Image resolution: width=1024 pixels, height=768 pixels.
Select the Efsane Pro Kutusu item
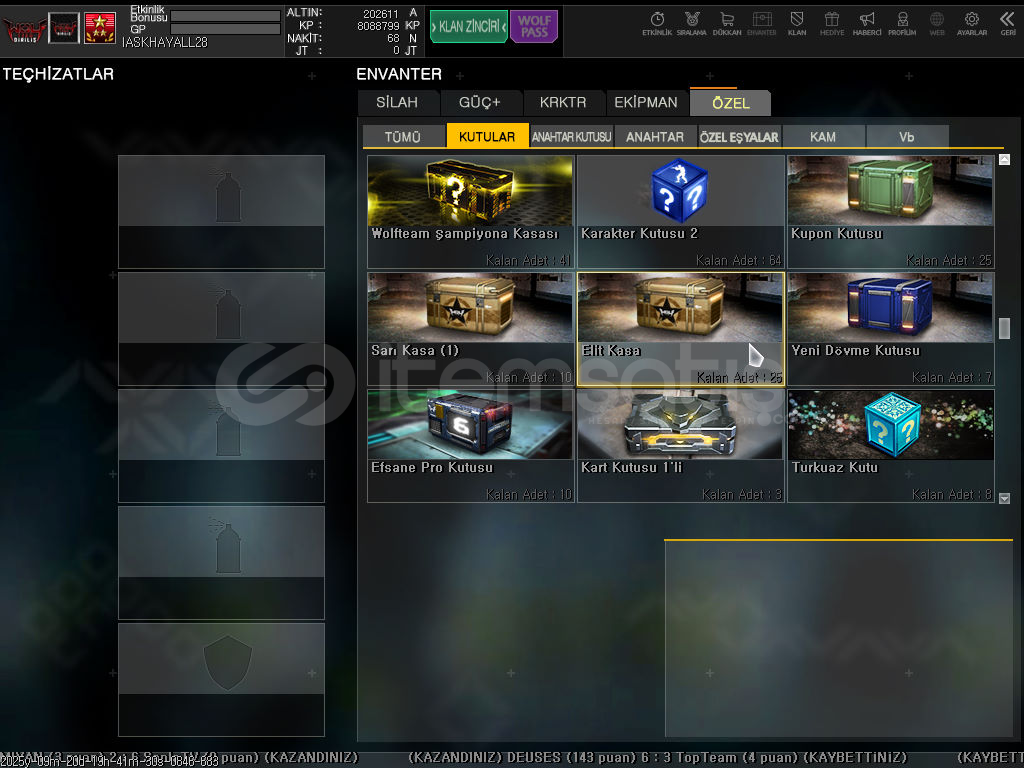tap(470, 446)
